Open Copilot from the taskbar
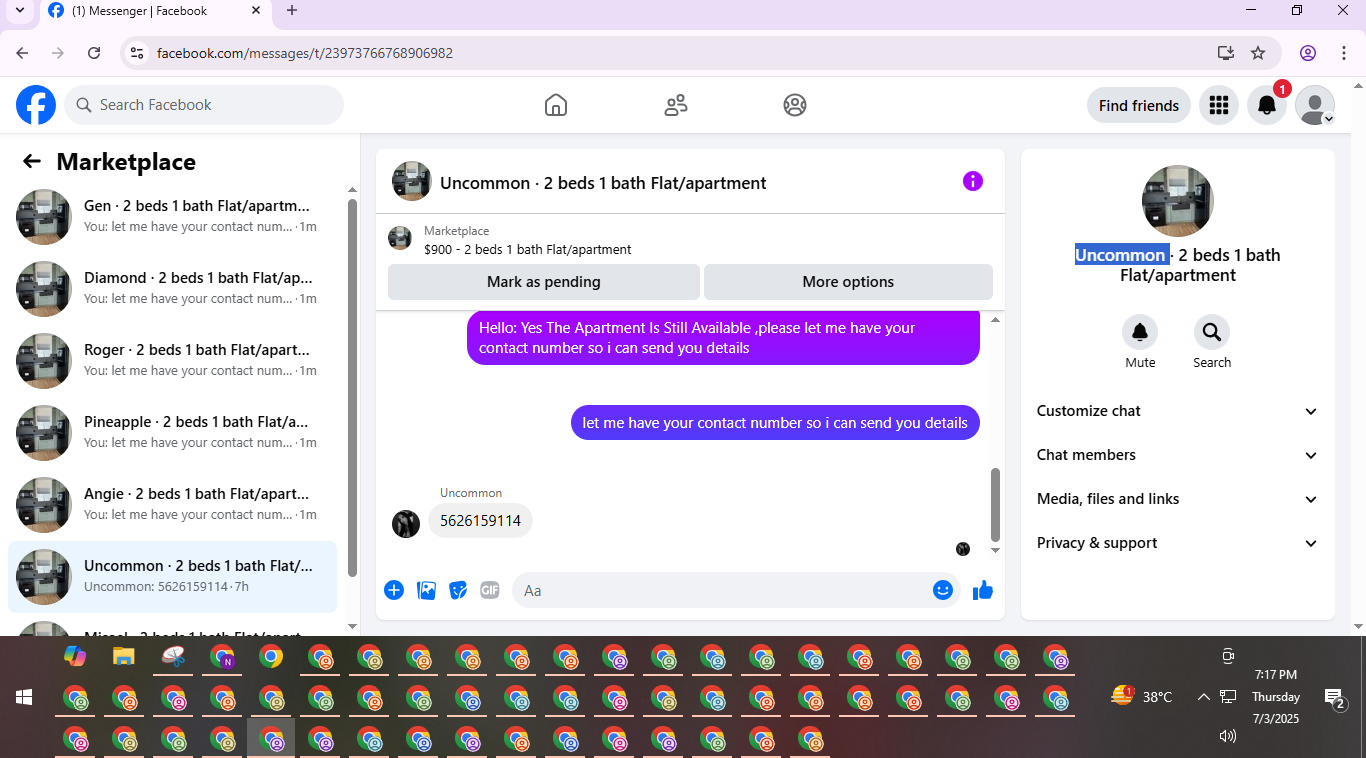 tap(75, 656)
